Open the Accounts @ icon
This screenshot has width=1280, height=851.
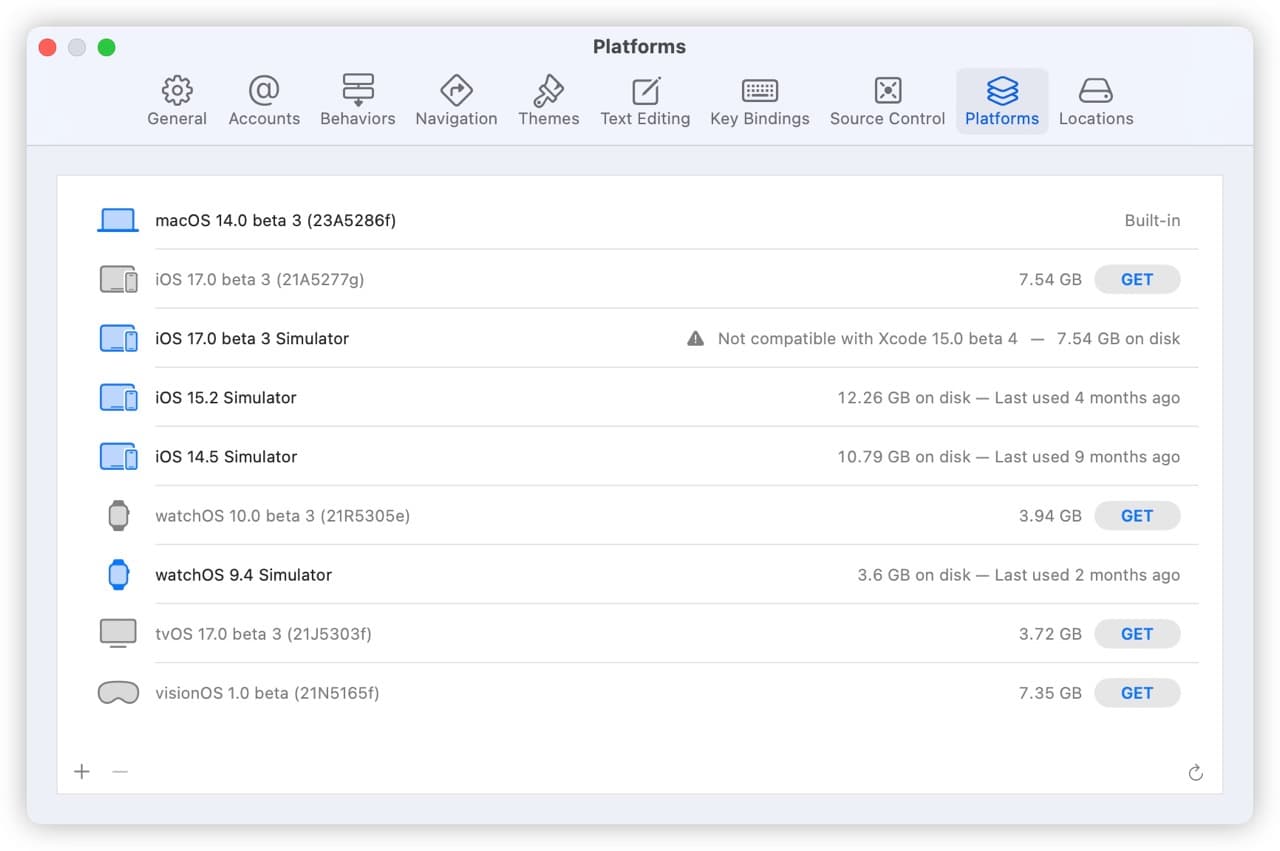[x=264, y=90]
